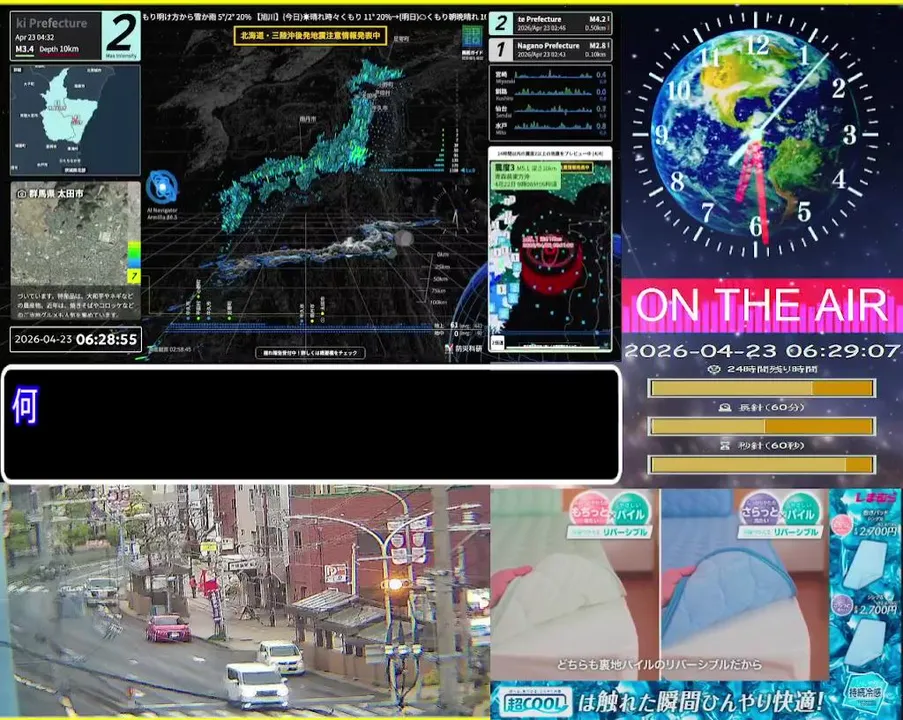Click the pedestrian in red on the sidewalk

click(194, 586)
